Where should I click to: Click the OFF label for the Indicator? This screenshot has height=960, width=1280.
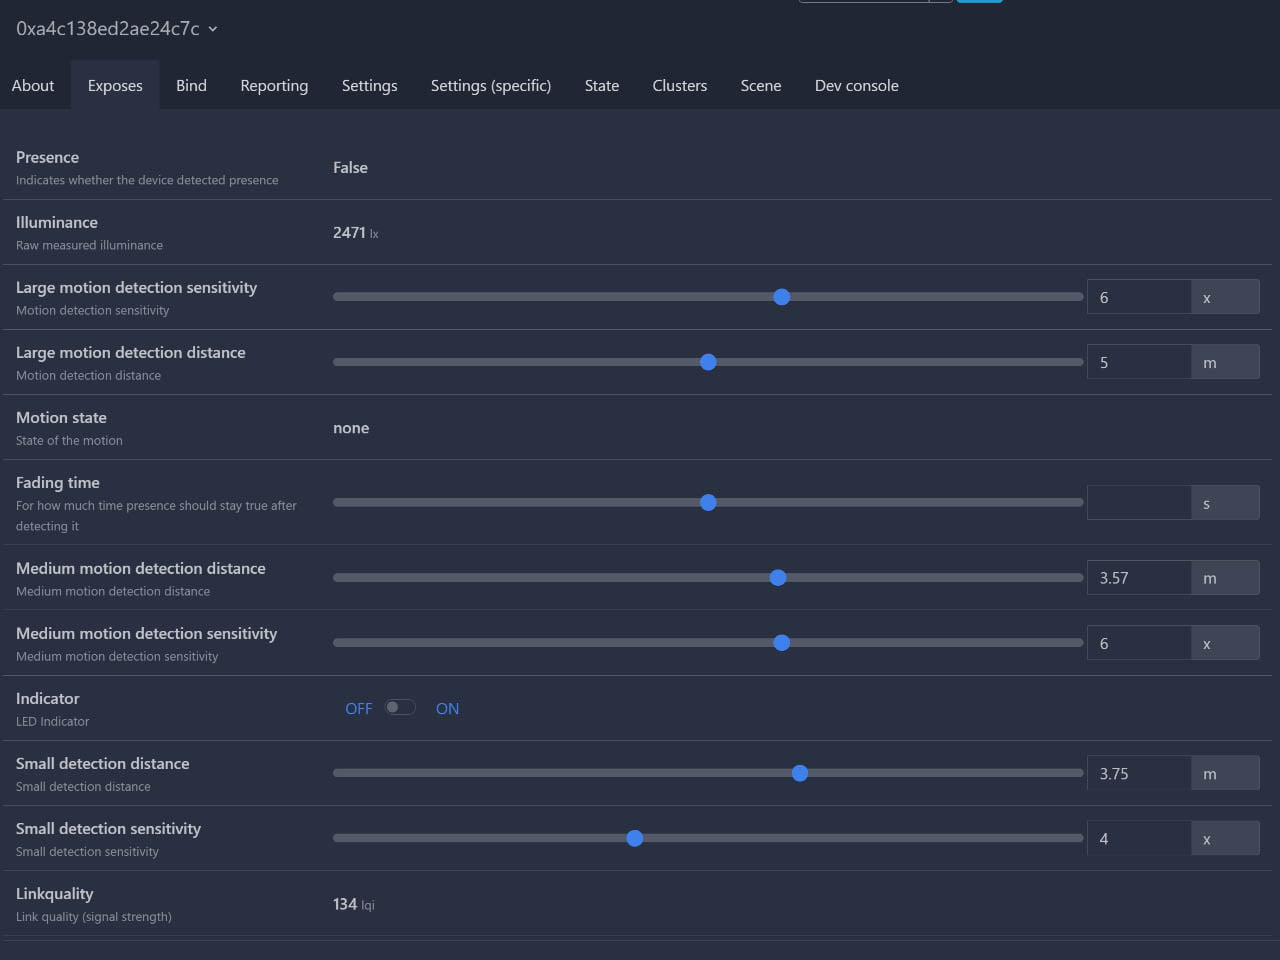[x=359, y=708]
